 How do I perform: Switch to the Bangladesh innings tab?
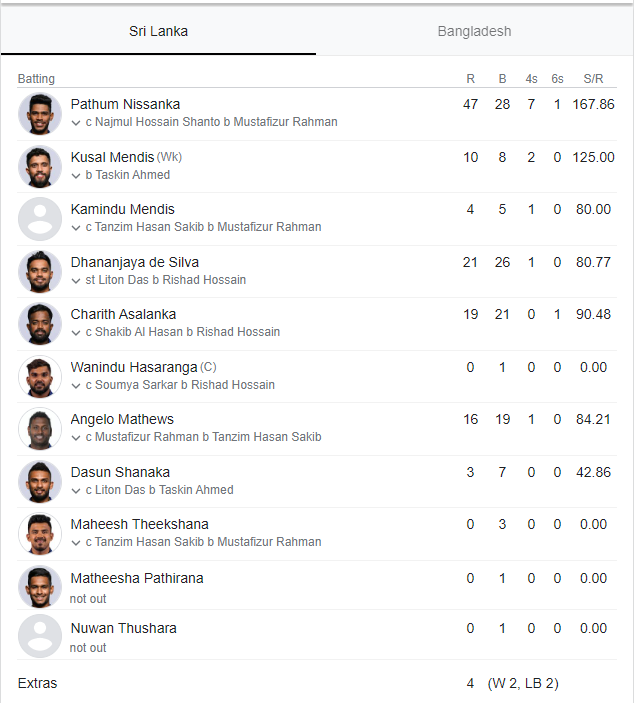(474, 31)
